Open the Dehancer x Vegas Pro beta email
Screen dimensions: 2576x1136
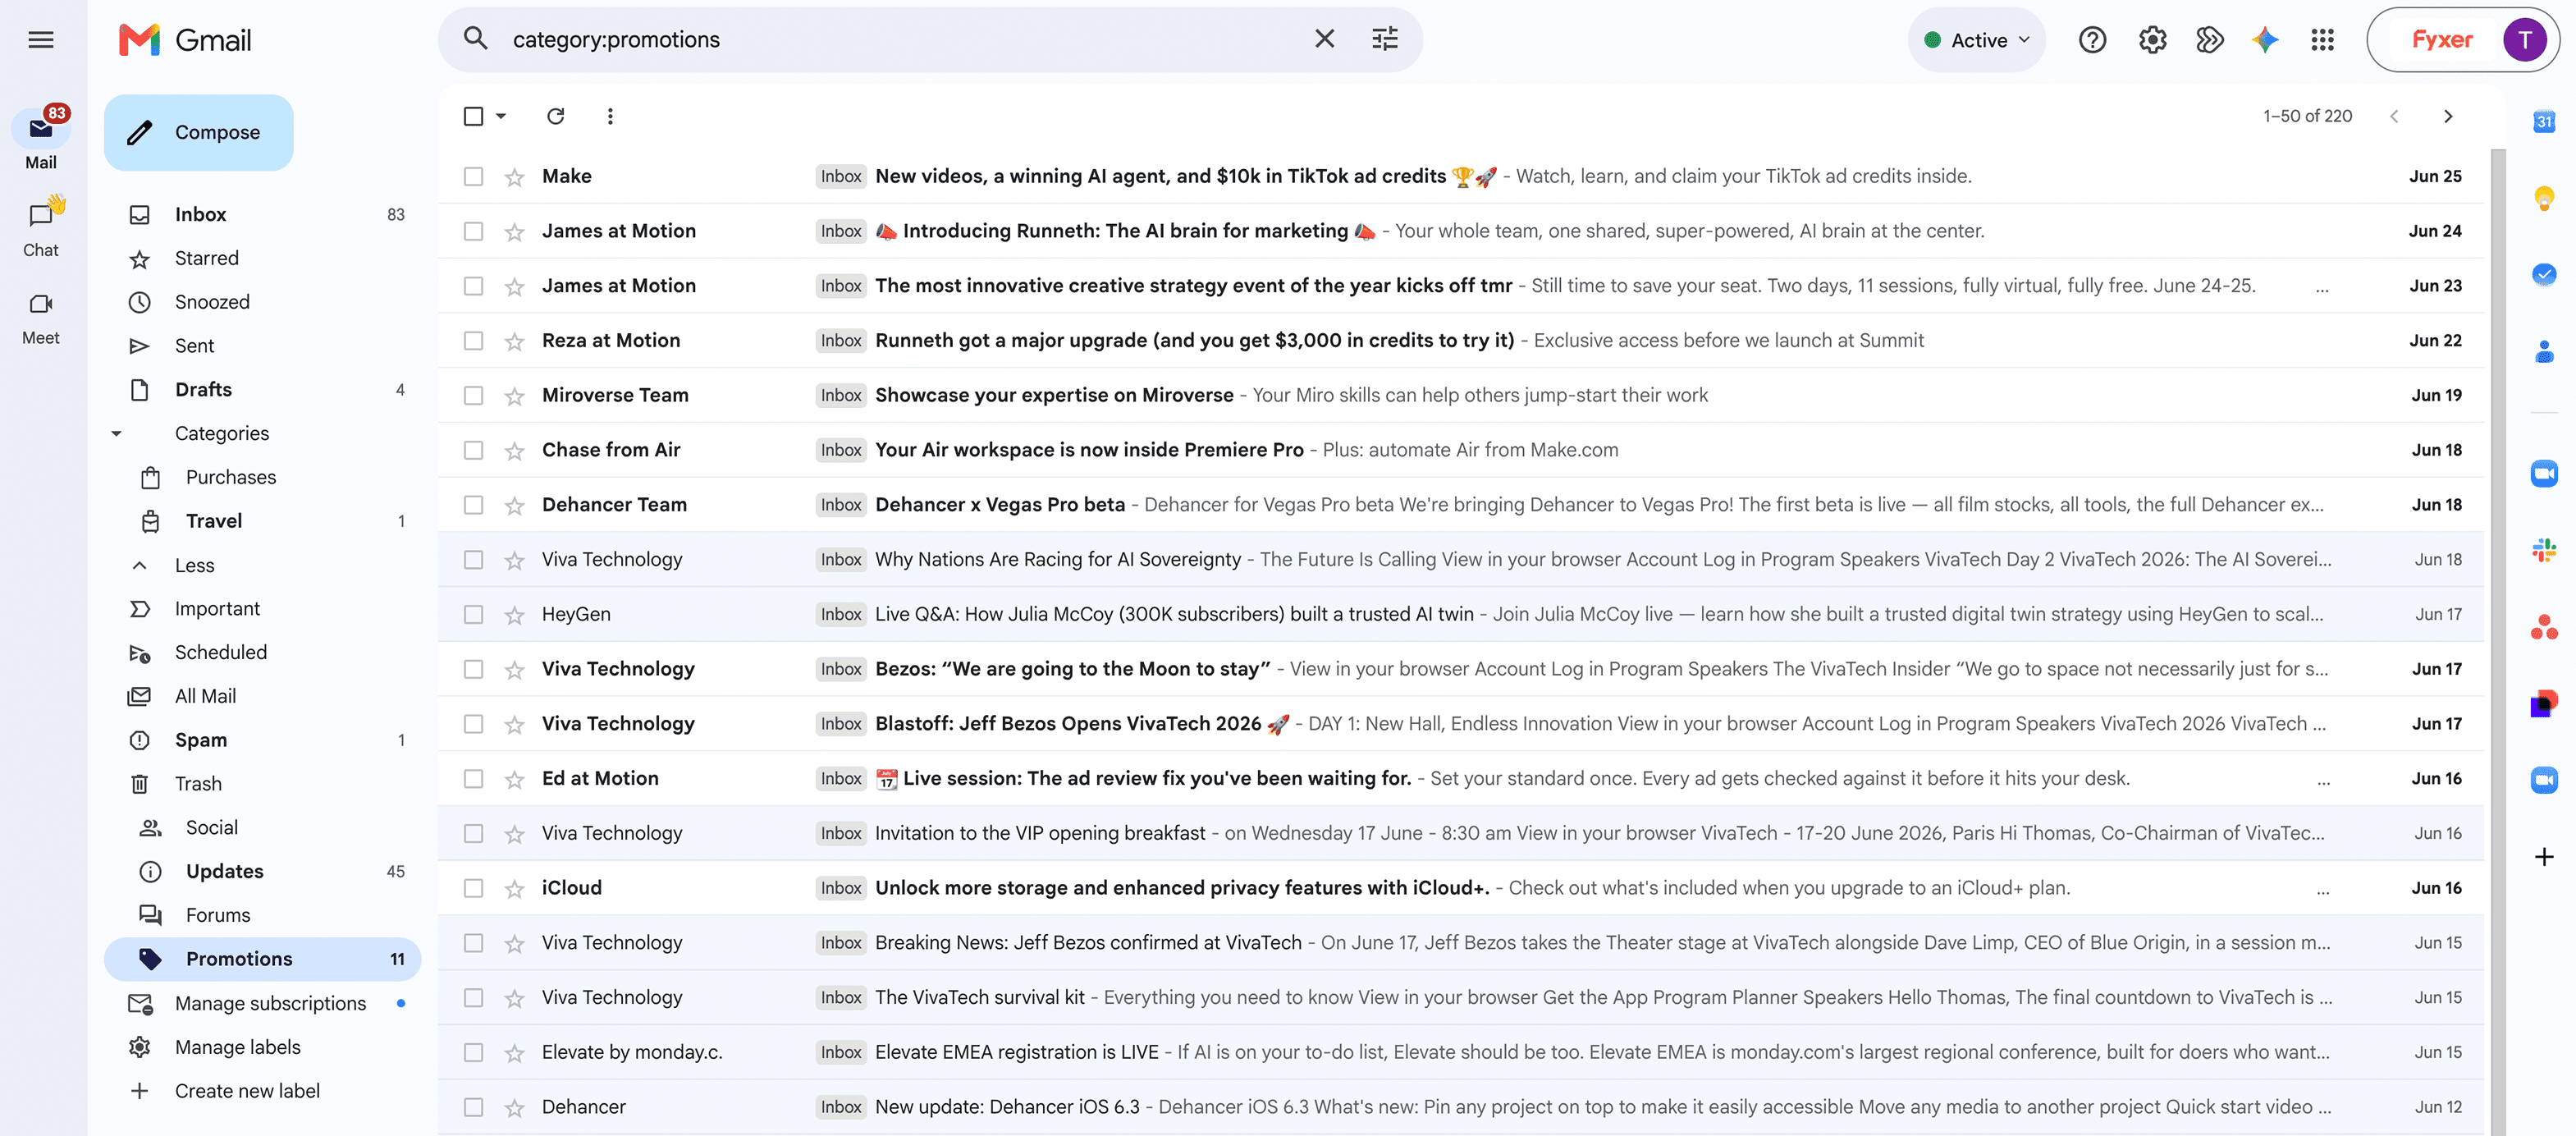point(1460,505)
